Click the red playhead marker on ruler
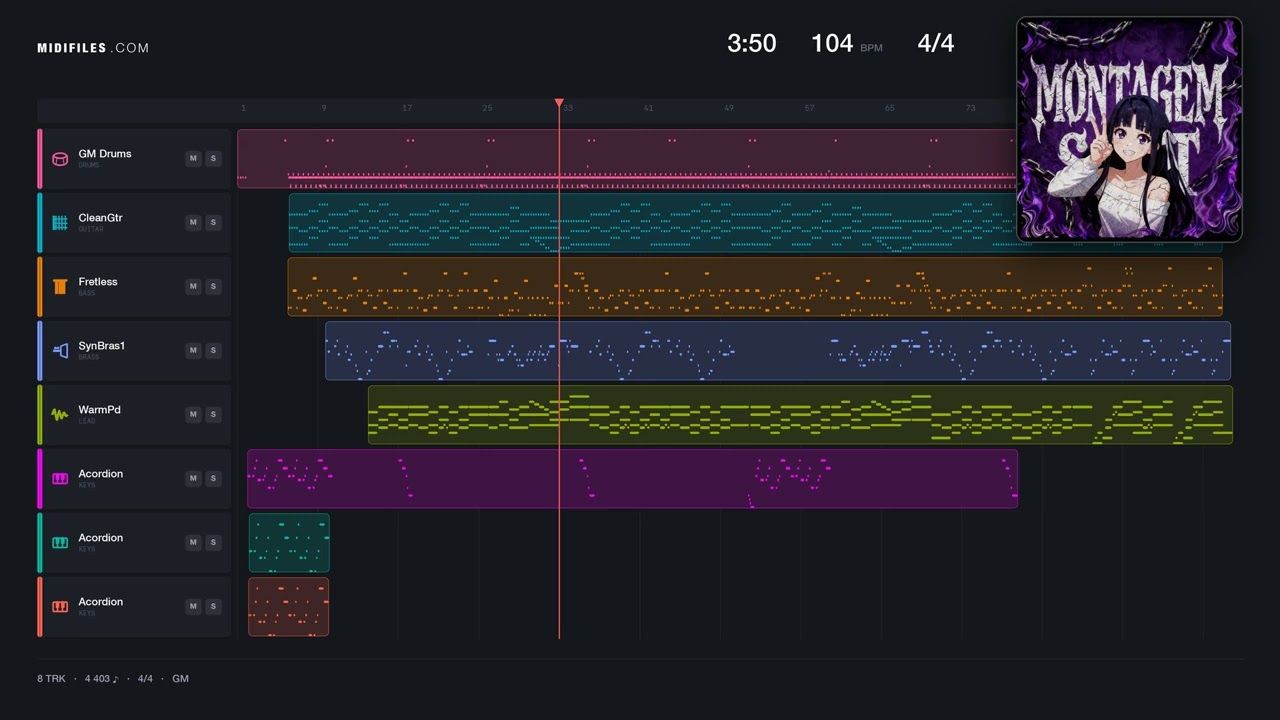 [559, 103]
